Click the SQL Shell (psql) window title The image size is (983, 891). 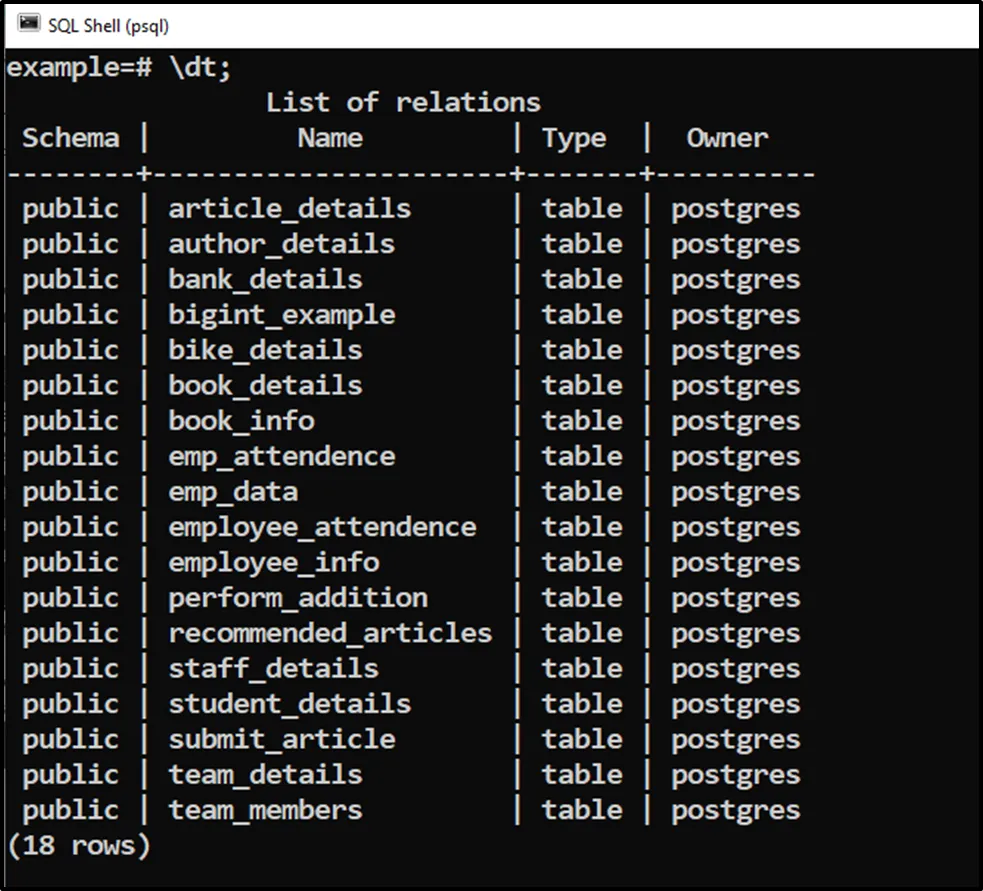(x=108, y=25)
